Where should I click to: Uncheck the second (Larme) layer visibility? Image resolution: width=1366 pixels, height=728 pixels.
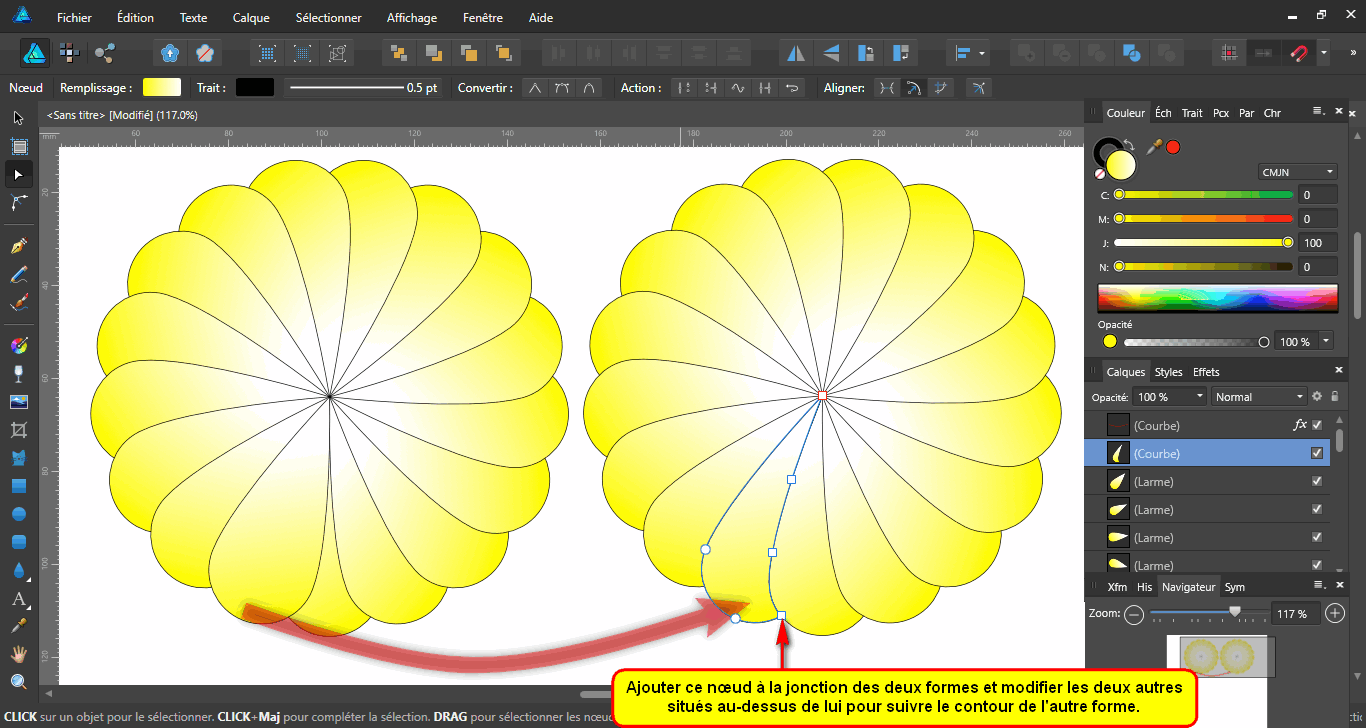[x=1317, y=510]
